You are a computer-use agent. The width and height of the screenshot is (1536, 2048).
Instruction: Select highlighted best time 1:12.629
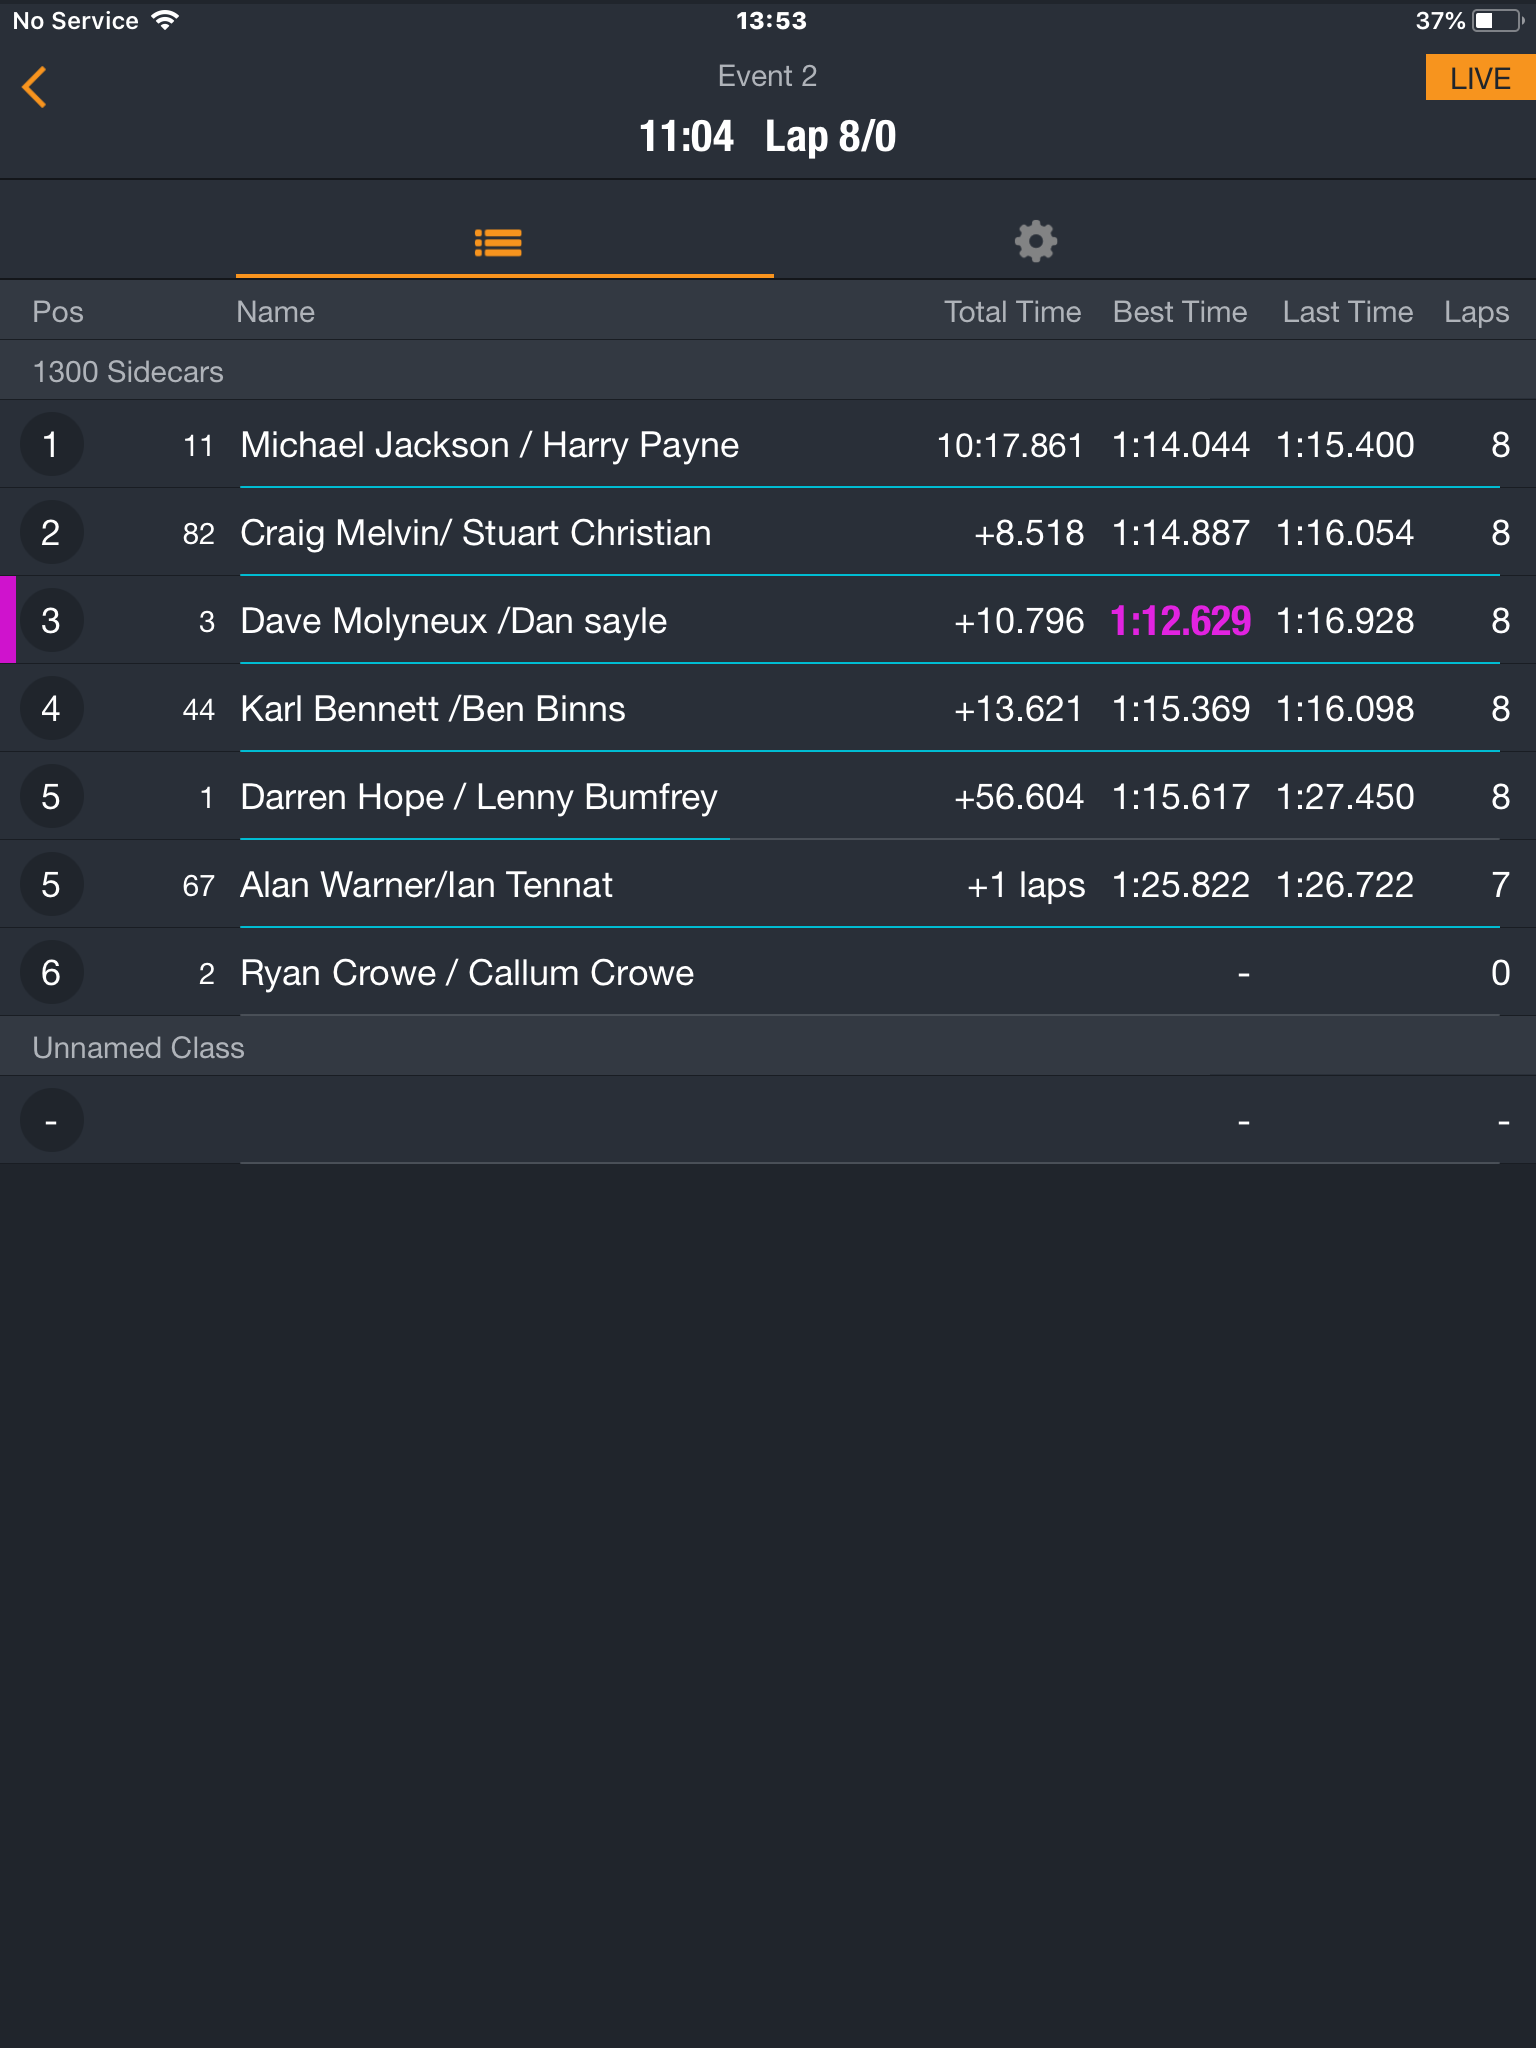click(x=1181, y=621)
